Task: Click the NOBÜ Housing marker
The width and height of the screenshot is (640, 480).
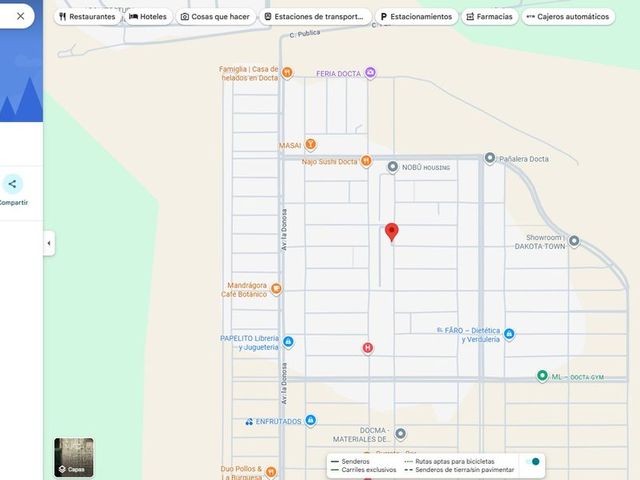Action: [x=393, y=167]
